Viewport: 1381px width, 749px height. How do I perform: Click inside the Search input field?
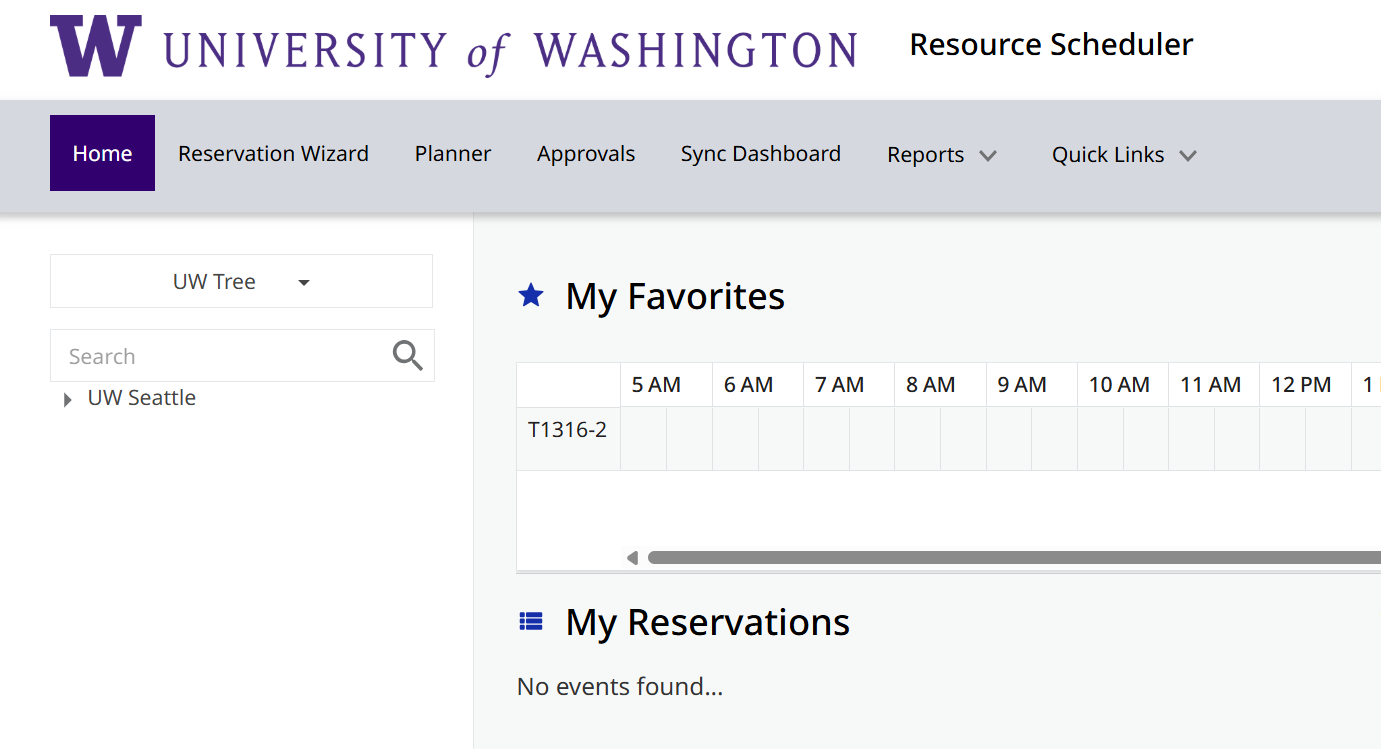tap(220, 356)
